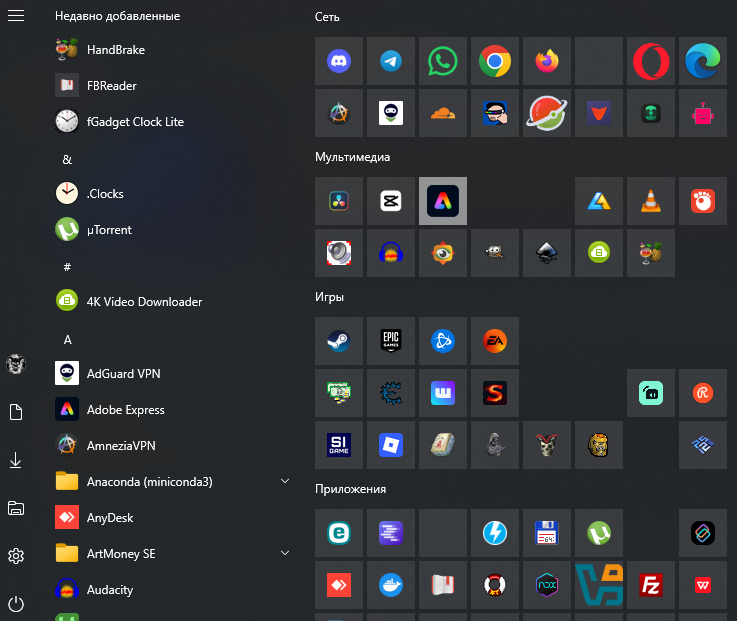
Task: Open the EA app tile
Action: [x=495, y=341]
